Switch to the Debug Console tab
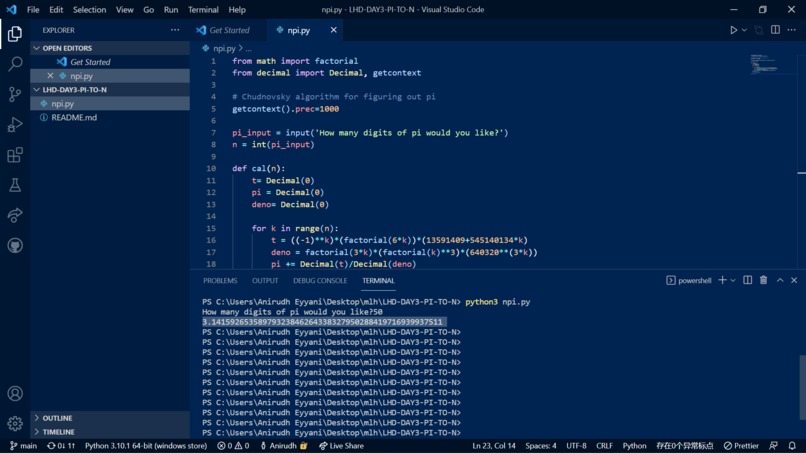806x453 pixels. (320, 280)
